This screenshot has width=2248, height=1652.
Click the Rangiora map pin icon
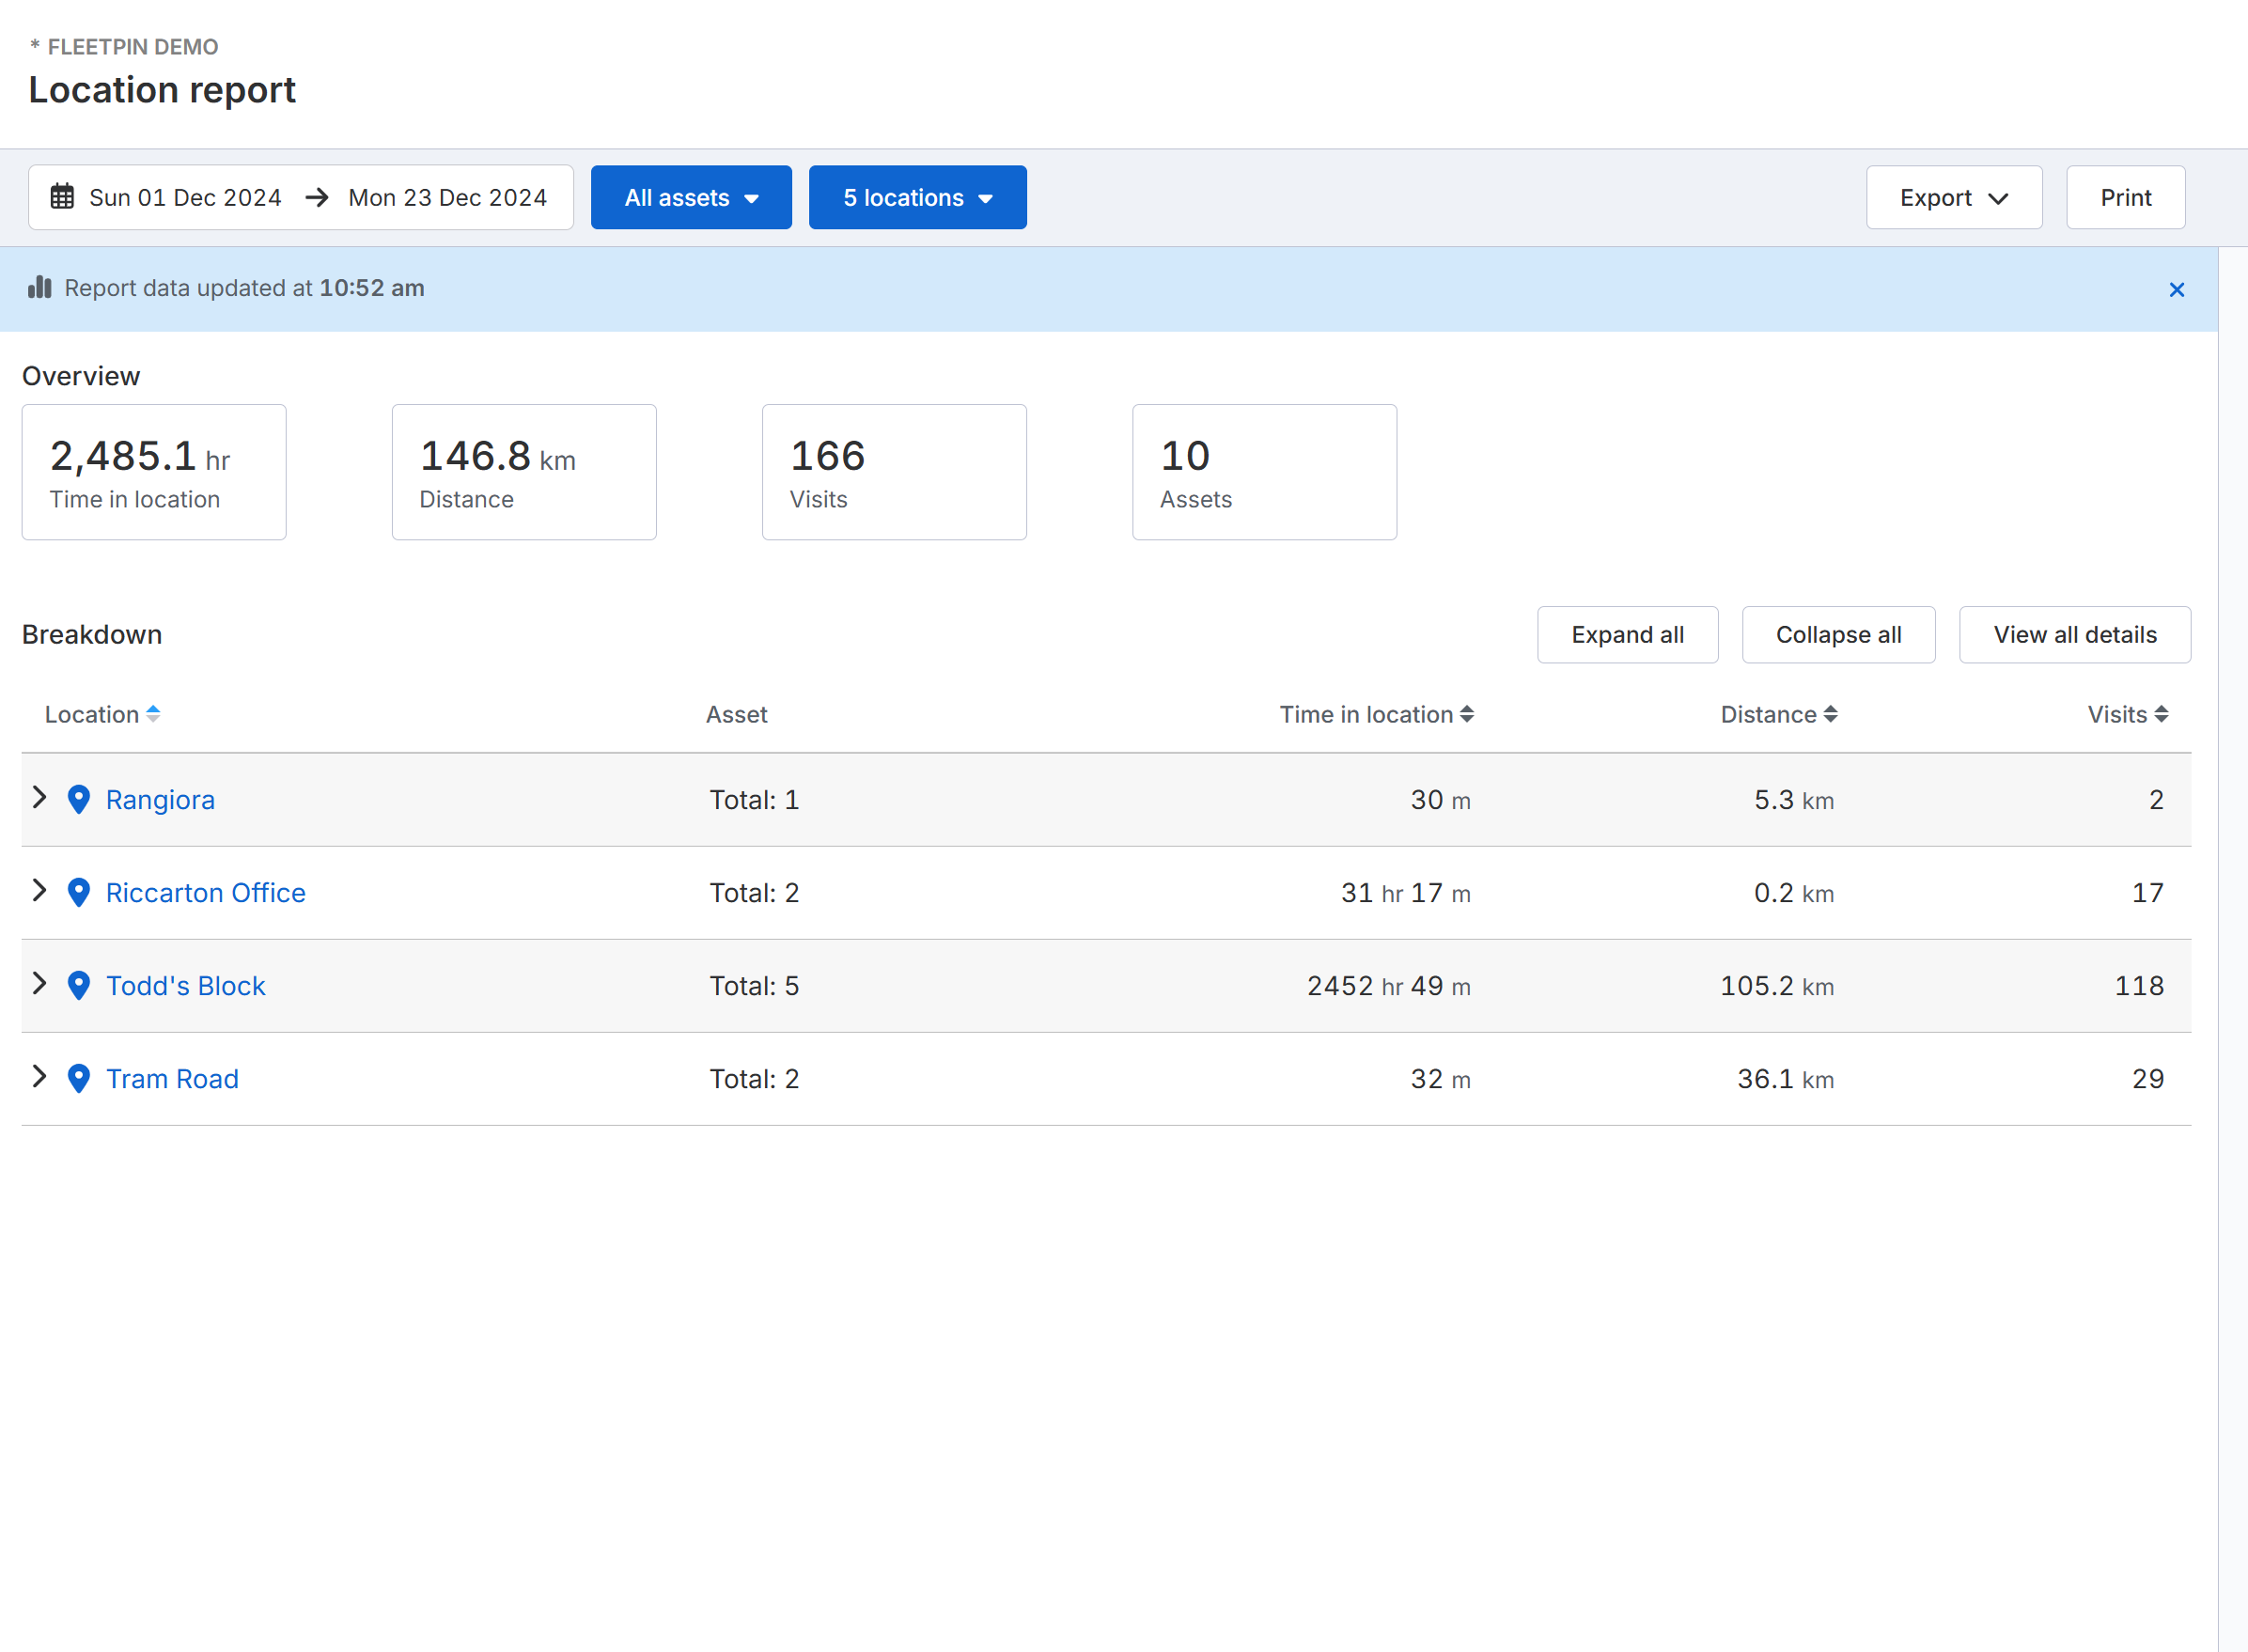79,800
